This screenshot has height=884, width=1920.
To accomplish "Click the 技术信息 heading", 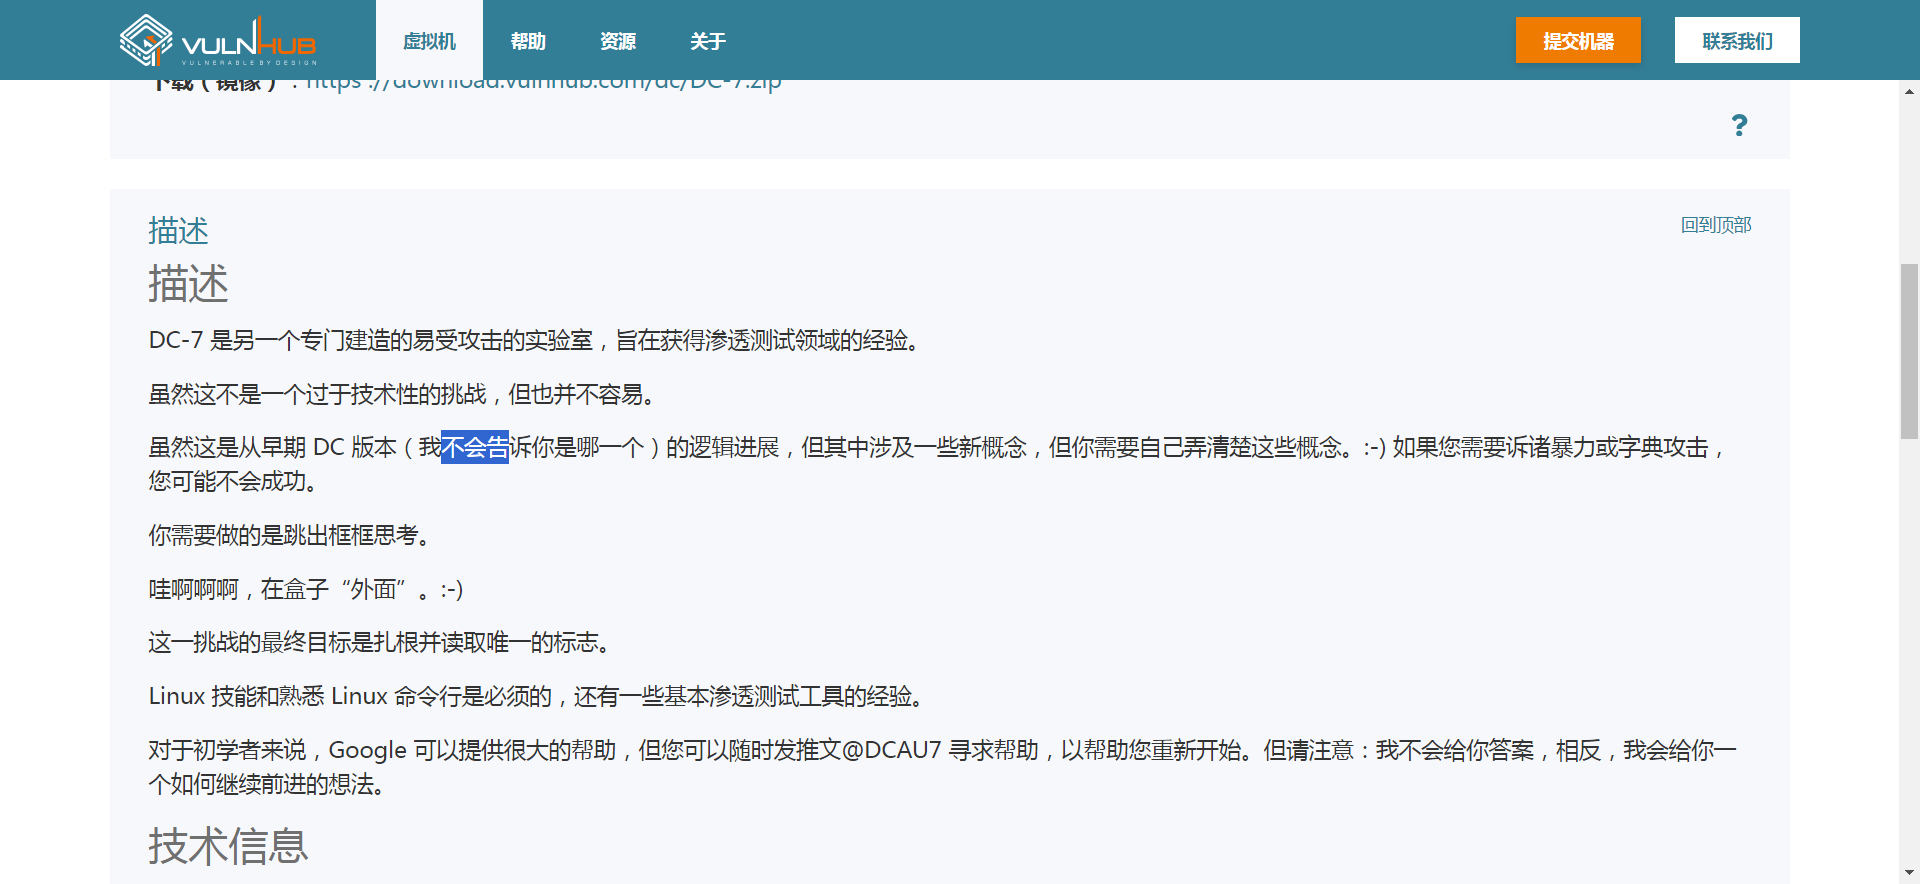I will (x=228, y=846).
